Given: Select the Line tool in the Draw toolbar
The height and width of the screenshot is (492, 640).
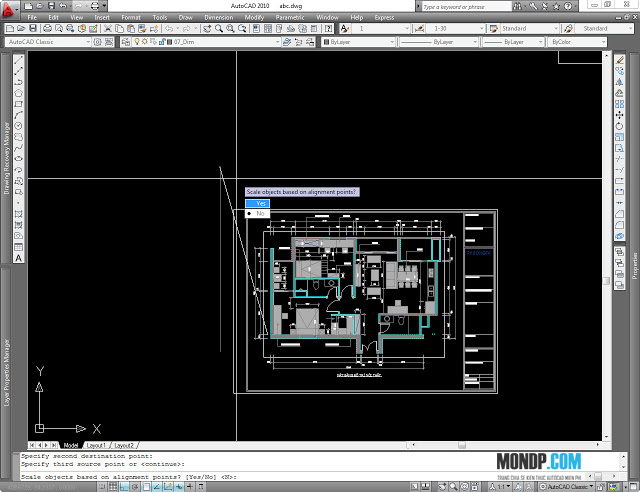Looking at the screenshot, I should click(18, 60).
